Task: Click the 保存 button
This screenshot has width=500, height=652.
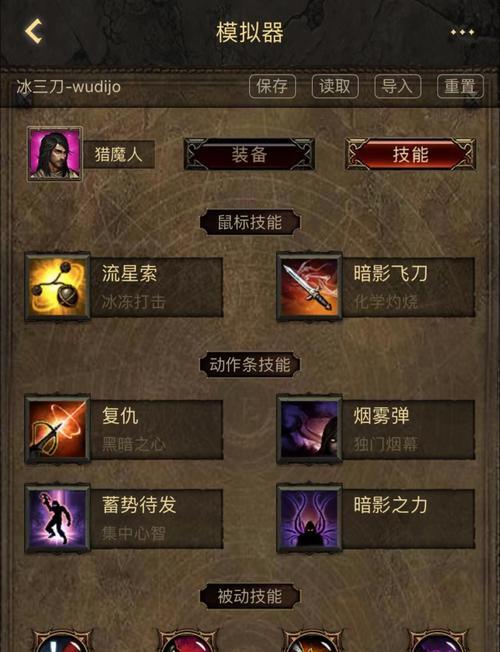Action: tap(272, 86)
